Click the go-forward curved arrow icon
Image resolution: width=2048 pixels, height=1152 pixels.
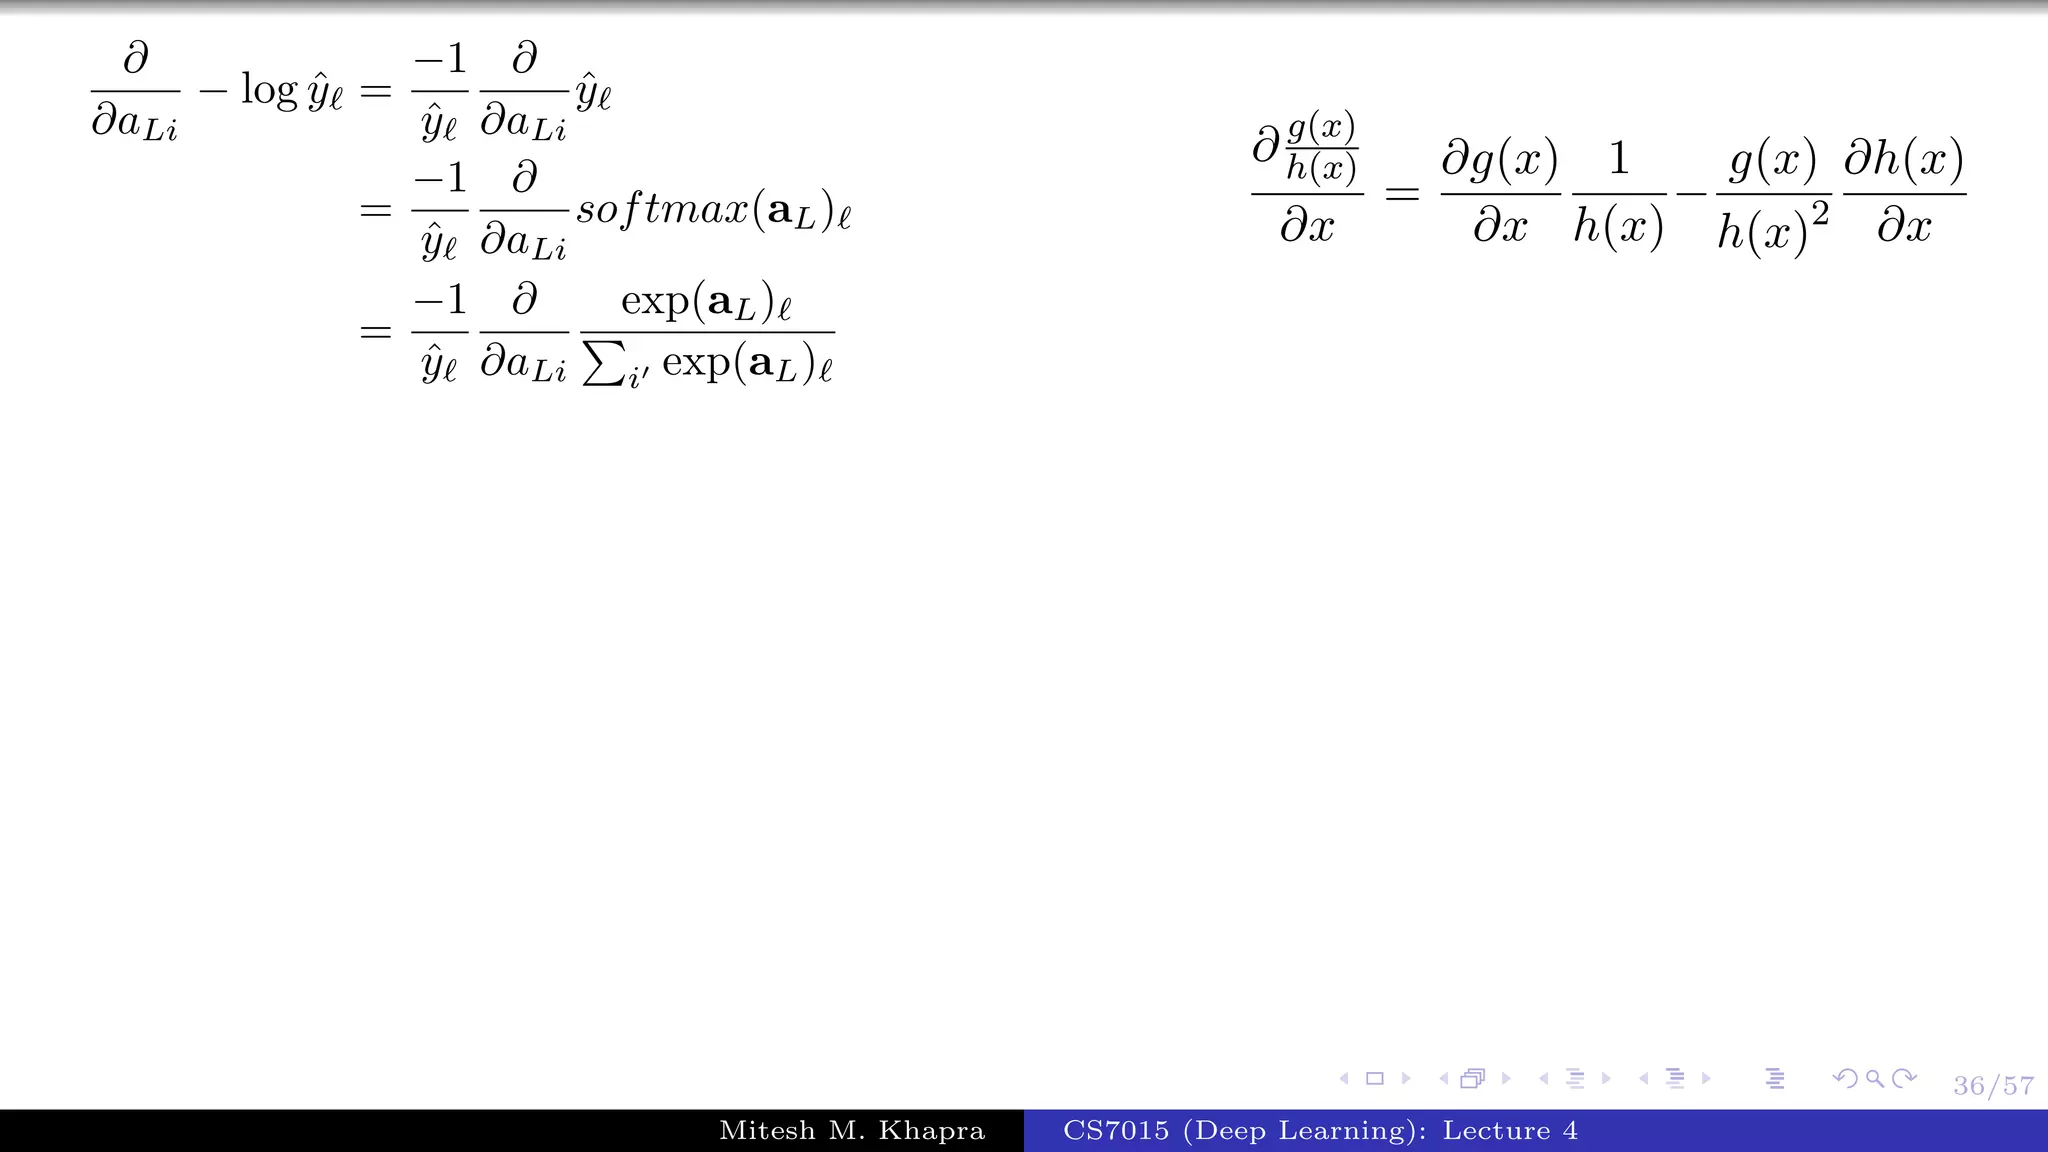coord(1905,1078)
